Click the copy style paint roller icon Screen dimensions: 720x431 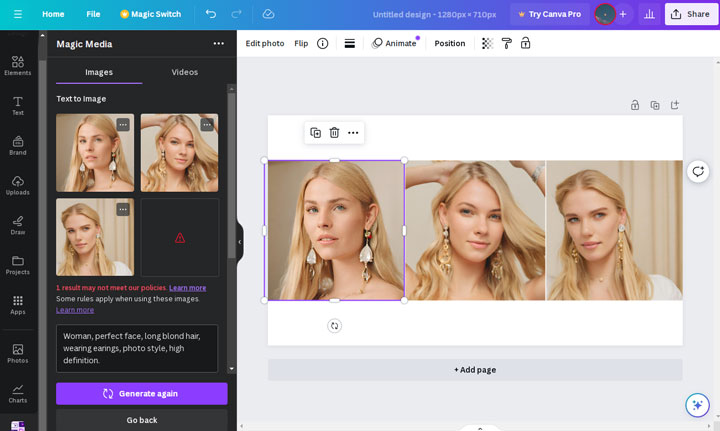point(506,44)
